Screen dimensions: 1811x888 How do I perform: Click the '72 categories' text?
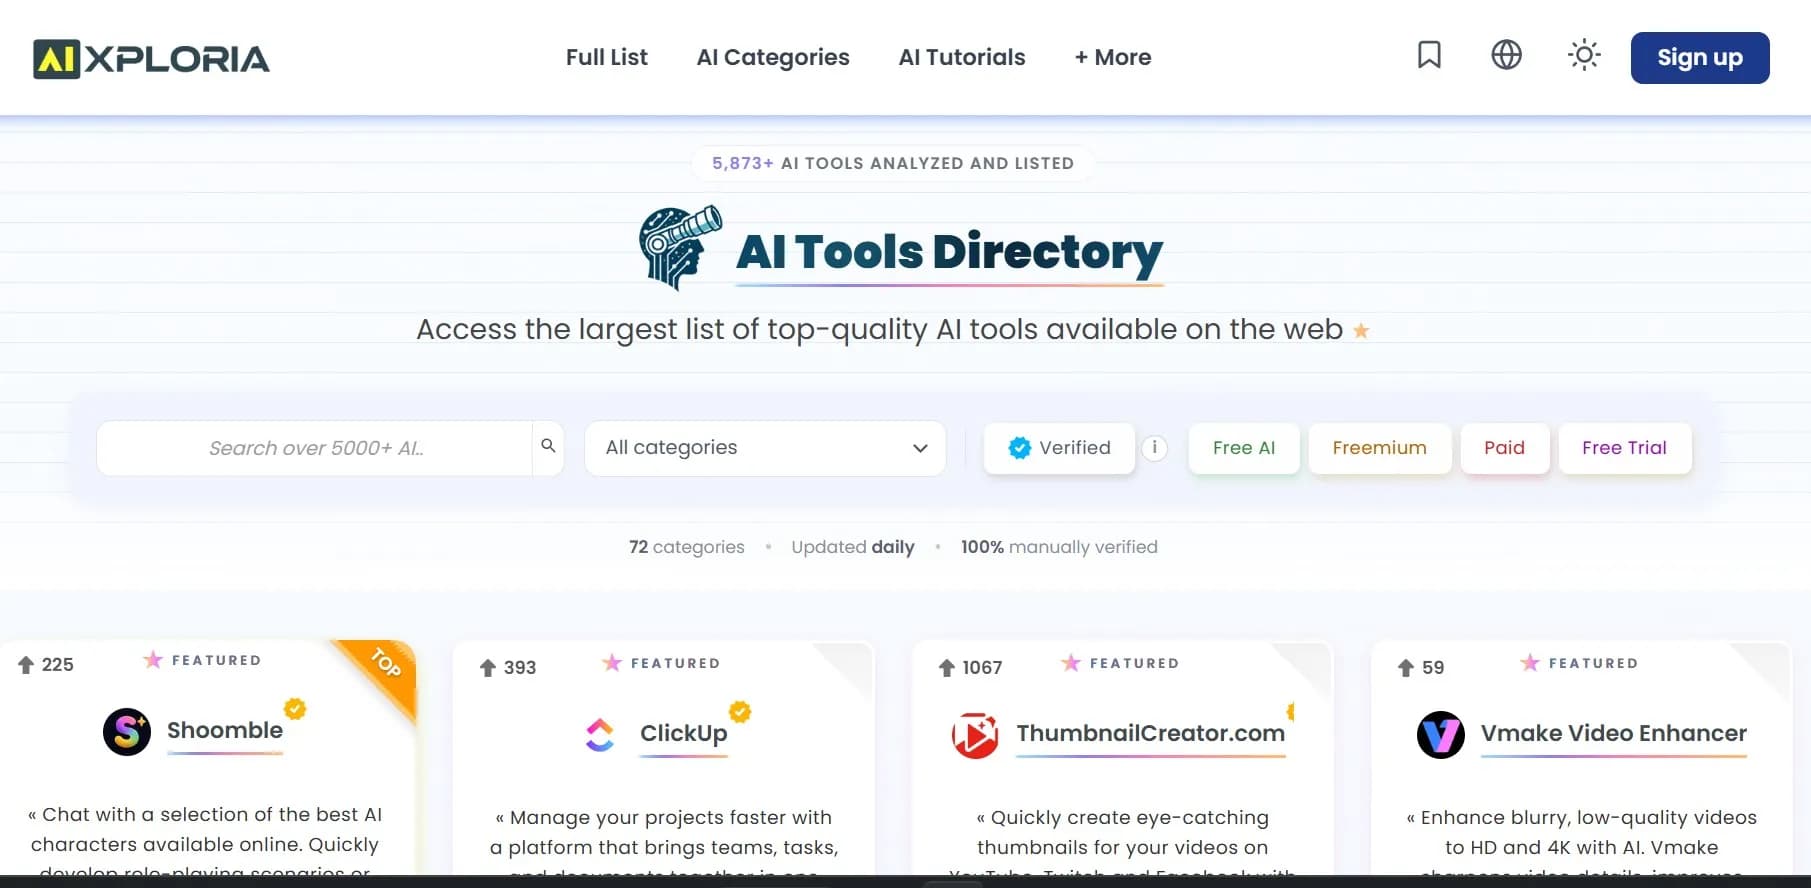tap(687, 547)
